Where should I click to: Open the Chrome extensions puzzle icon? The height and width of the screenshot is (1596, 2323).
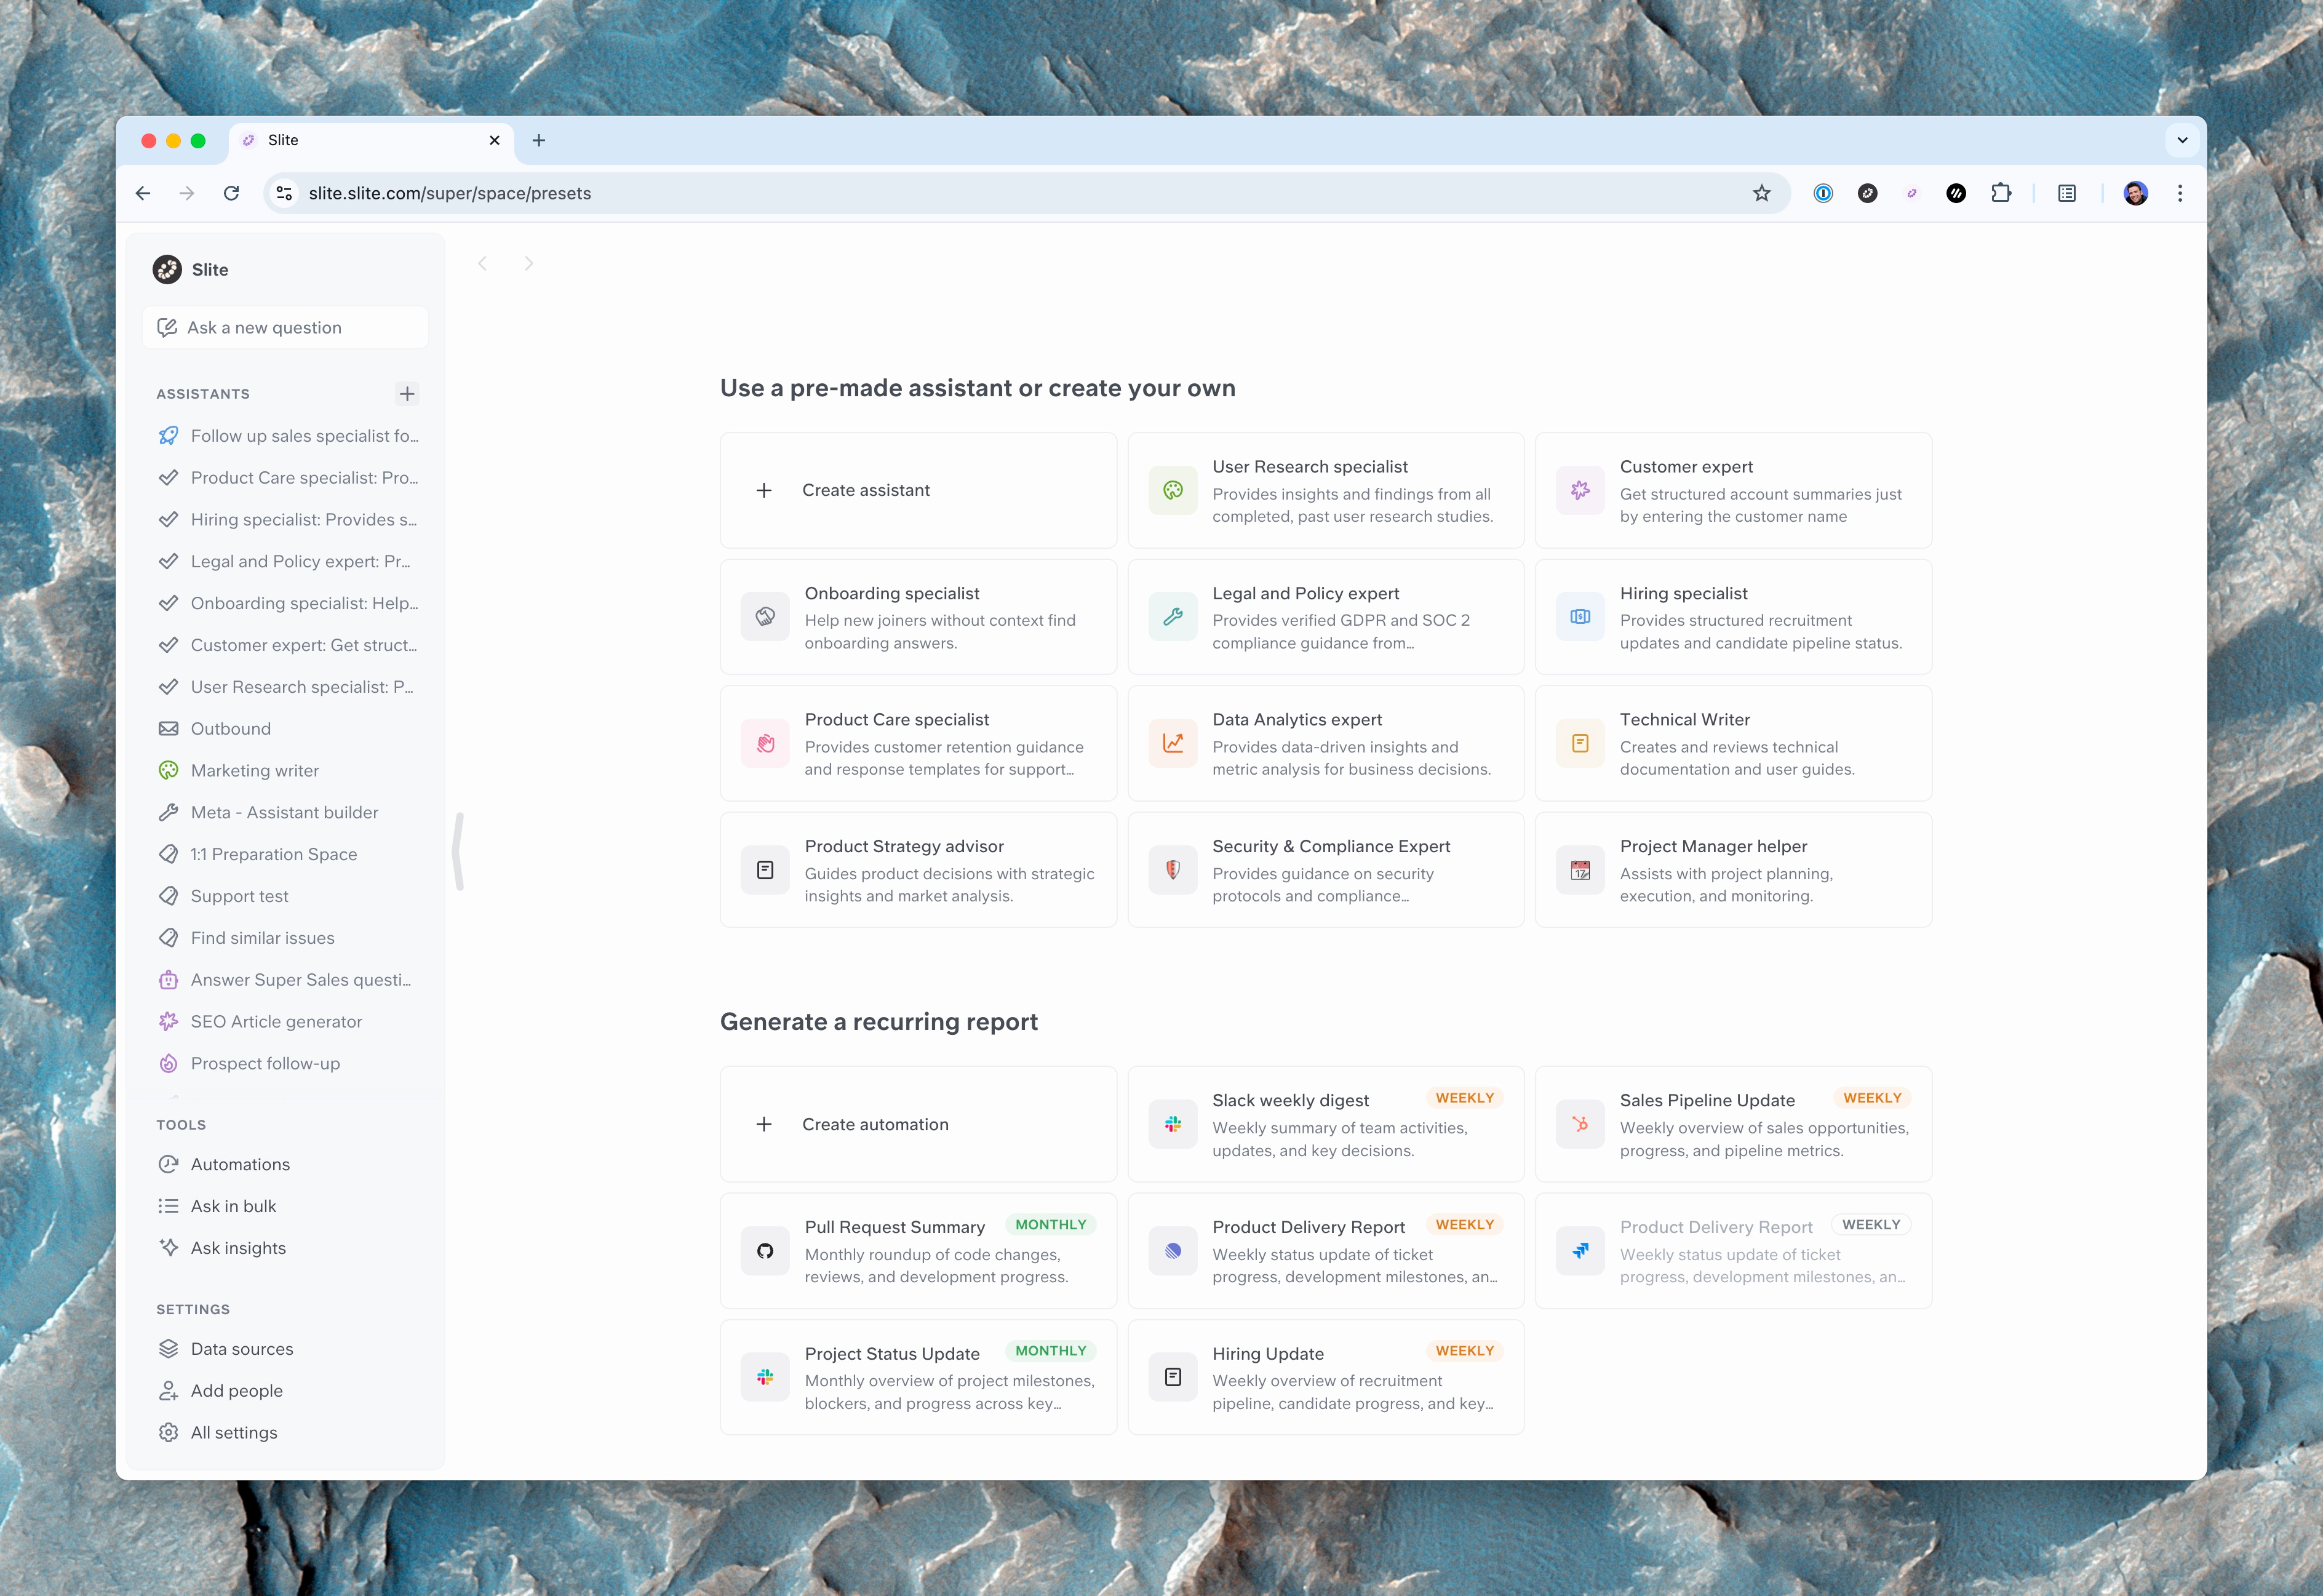[2000, 193]
